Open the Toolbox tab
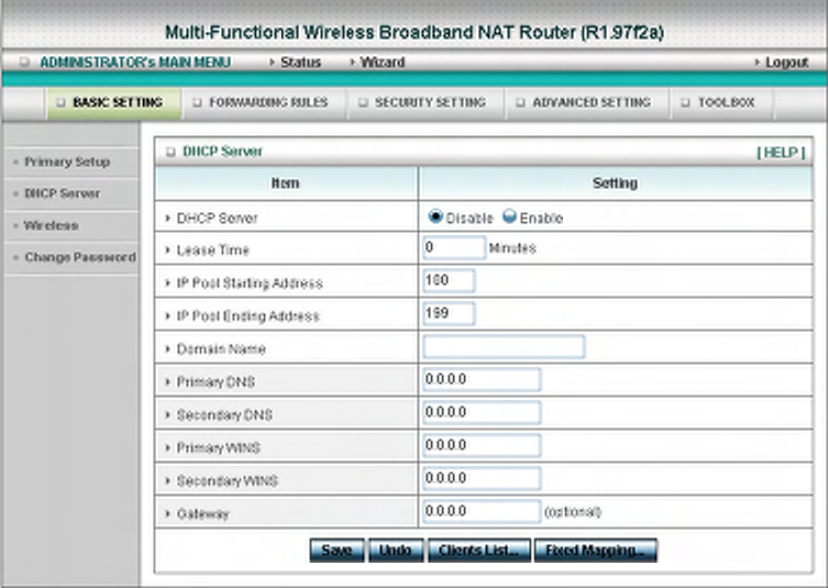 click(x=722, y=102)
